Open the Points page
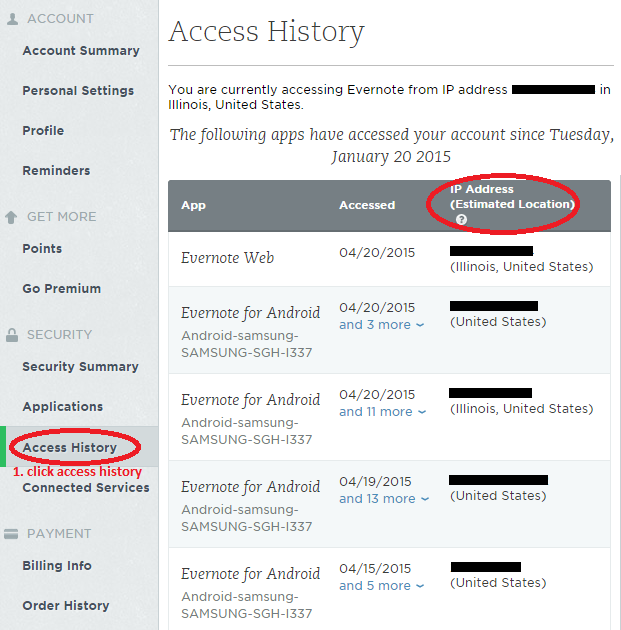The height and width of the screenshot is (630, 621). point(42,249)
